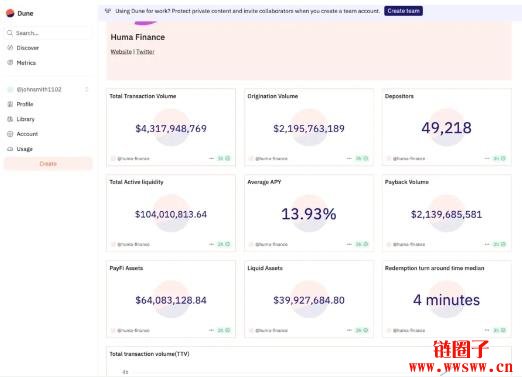Open the Discover page icon
The image size is (522, 377).
pos(10,48)
